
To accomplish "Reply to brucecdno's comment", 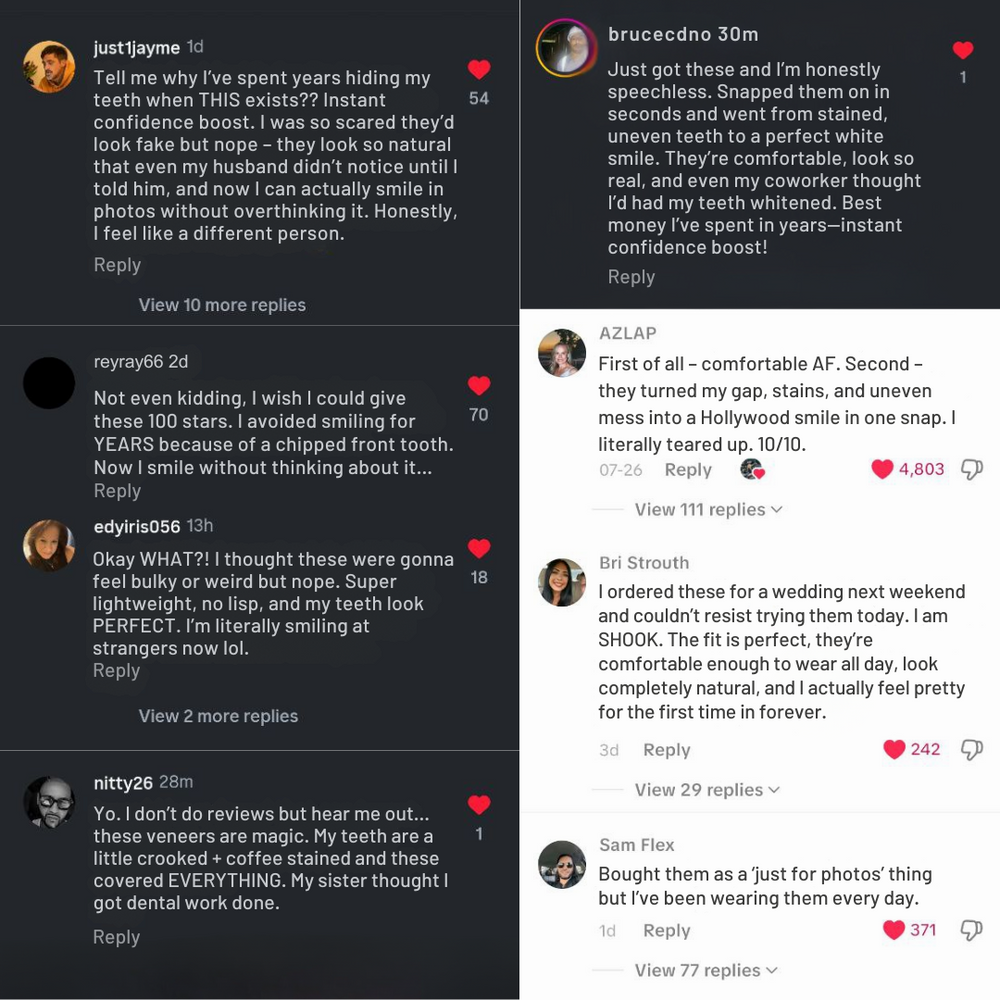I will pos(631,277).
